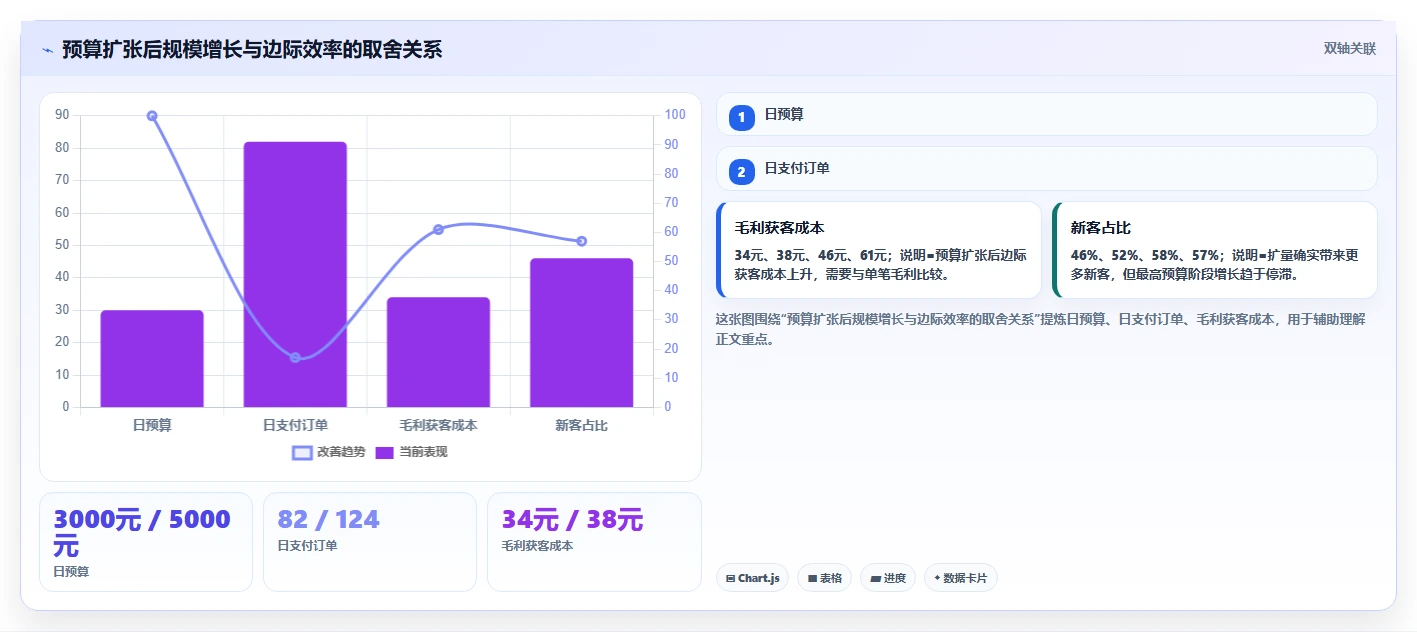Toggle the 当前表现 legend item
The image size is (1417, 632).
click(411, 452)
